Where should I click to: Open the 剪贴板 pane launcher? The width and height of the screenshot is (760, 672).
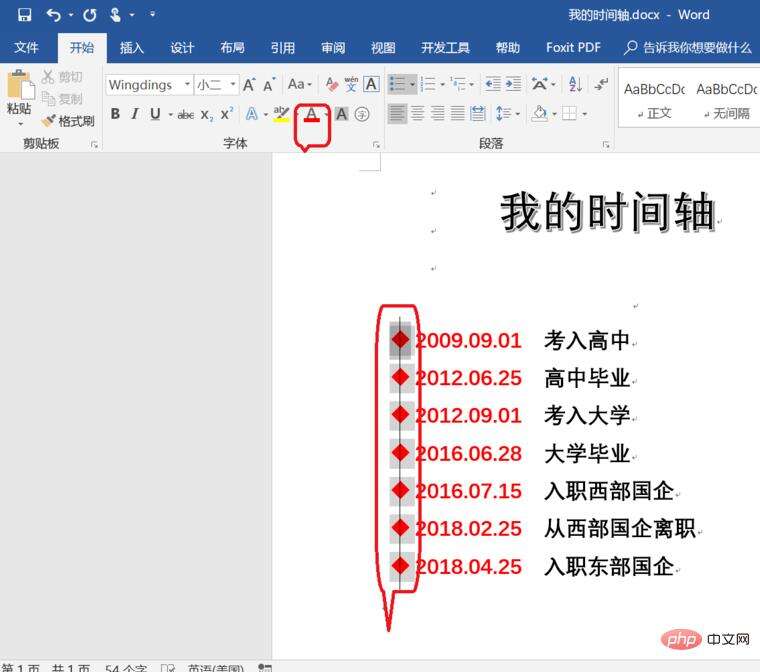point(94,144)
